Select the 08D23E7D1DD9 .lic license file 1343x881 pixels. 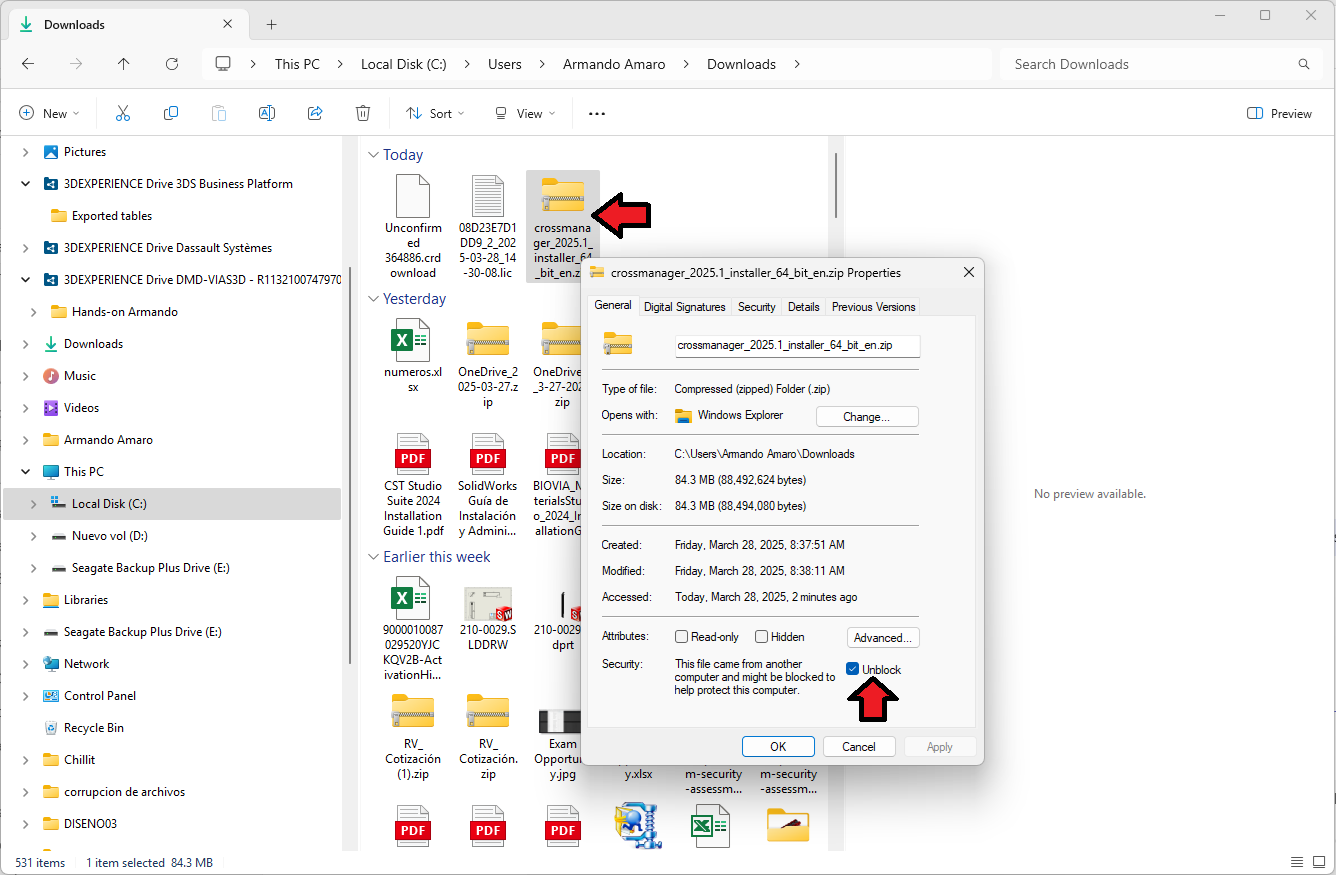click(488, 227)
